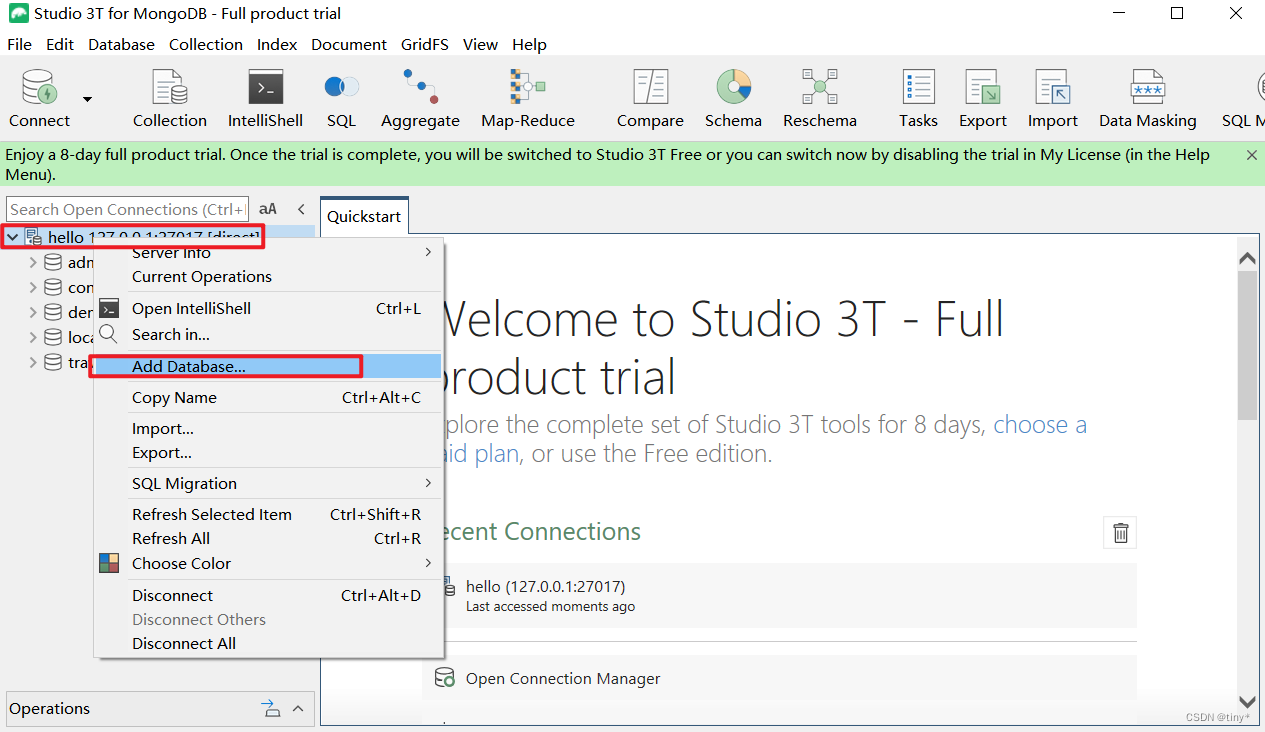Choose Import... in context menu
The width and height of the screenshot is (1265, 732).
(268, 429)
